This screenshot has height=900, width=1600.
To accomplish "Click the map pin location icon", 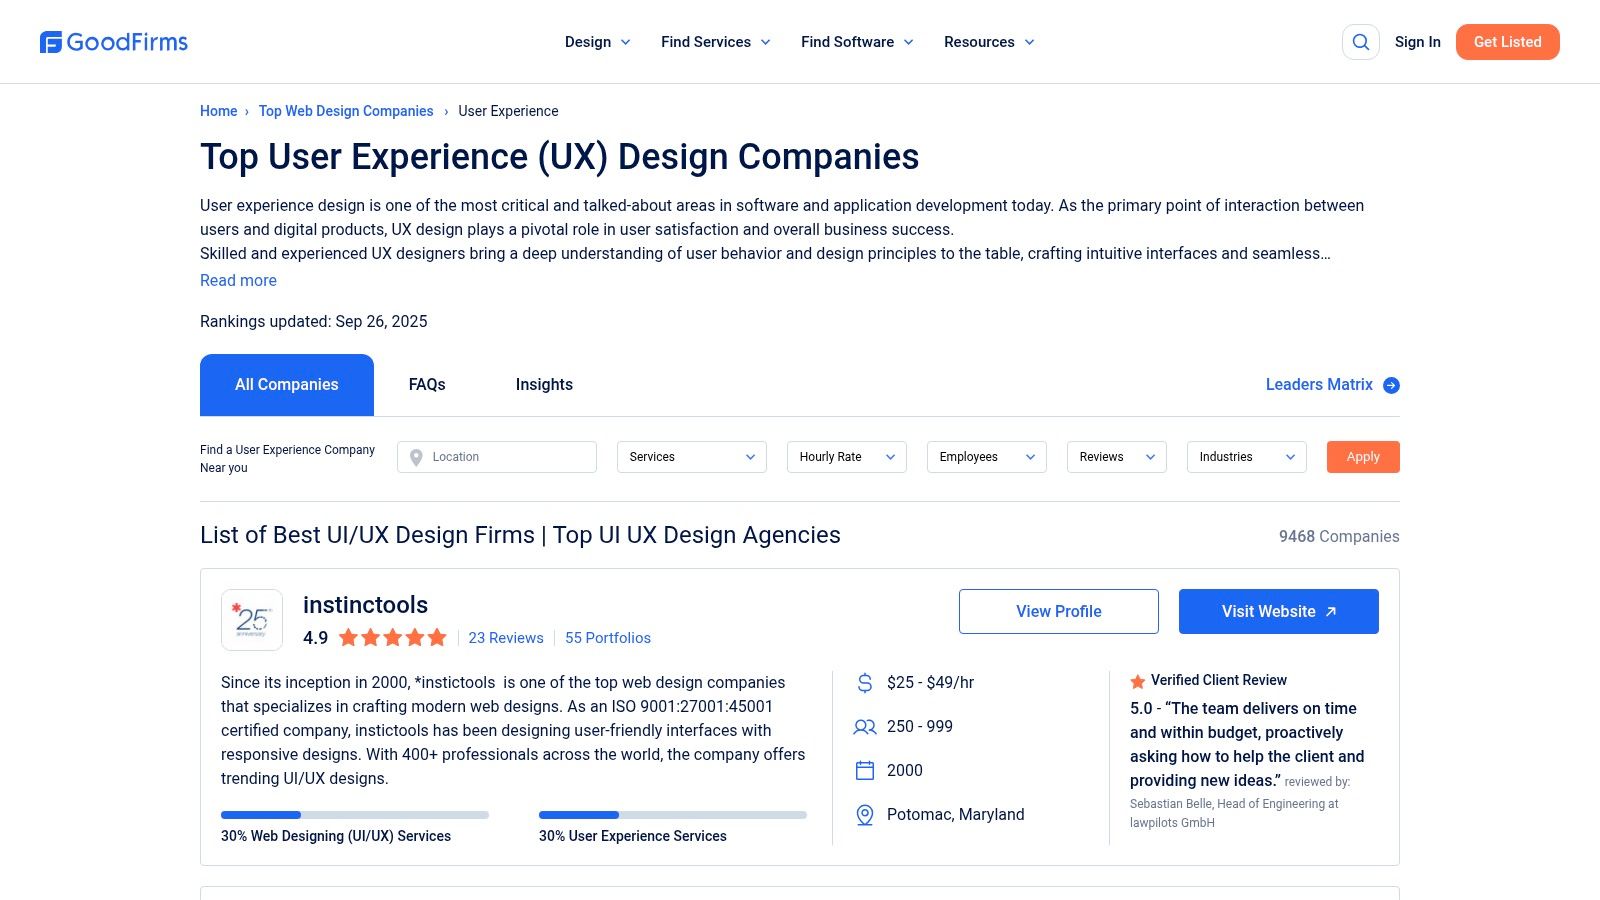I will [865, 815].
